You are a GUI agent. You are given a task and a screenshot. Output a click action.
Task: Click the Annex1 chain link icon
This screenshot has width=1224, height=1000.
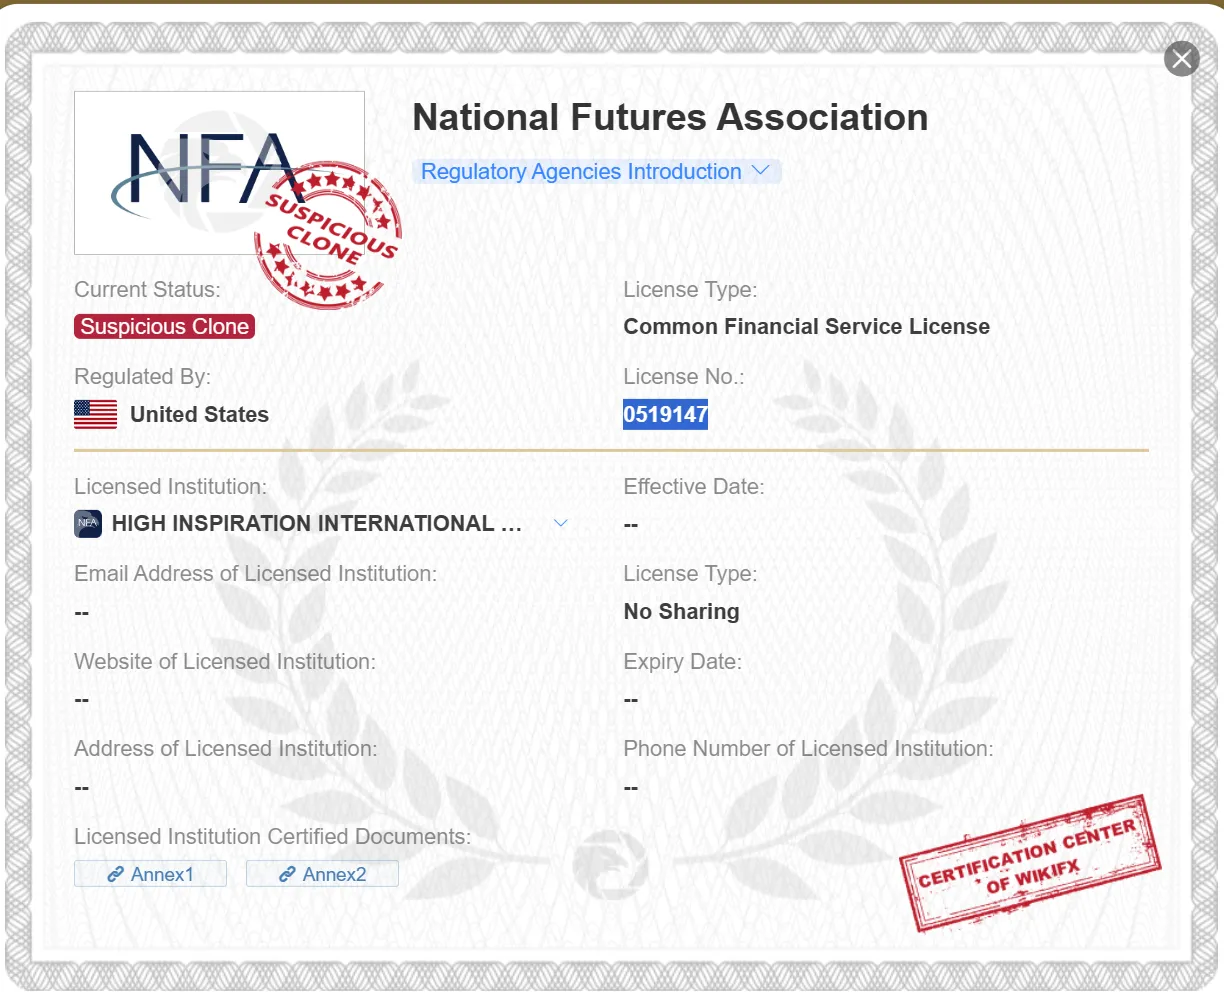(x=116, y=874)
